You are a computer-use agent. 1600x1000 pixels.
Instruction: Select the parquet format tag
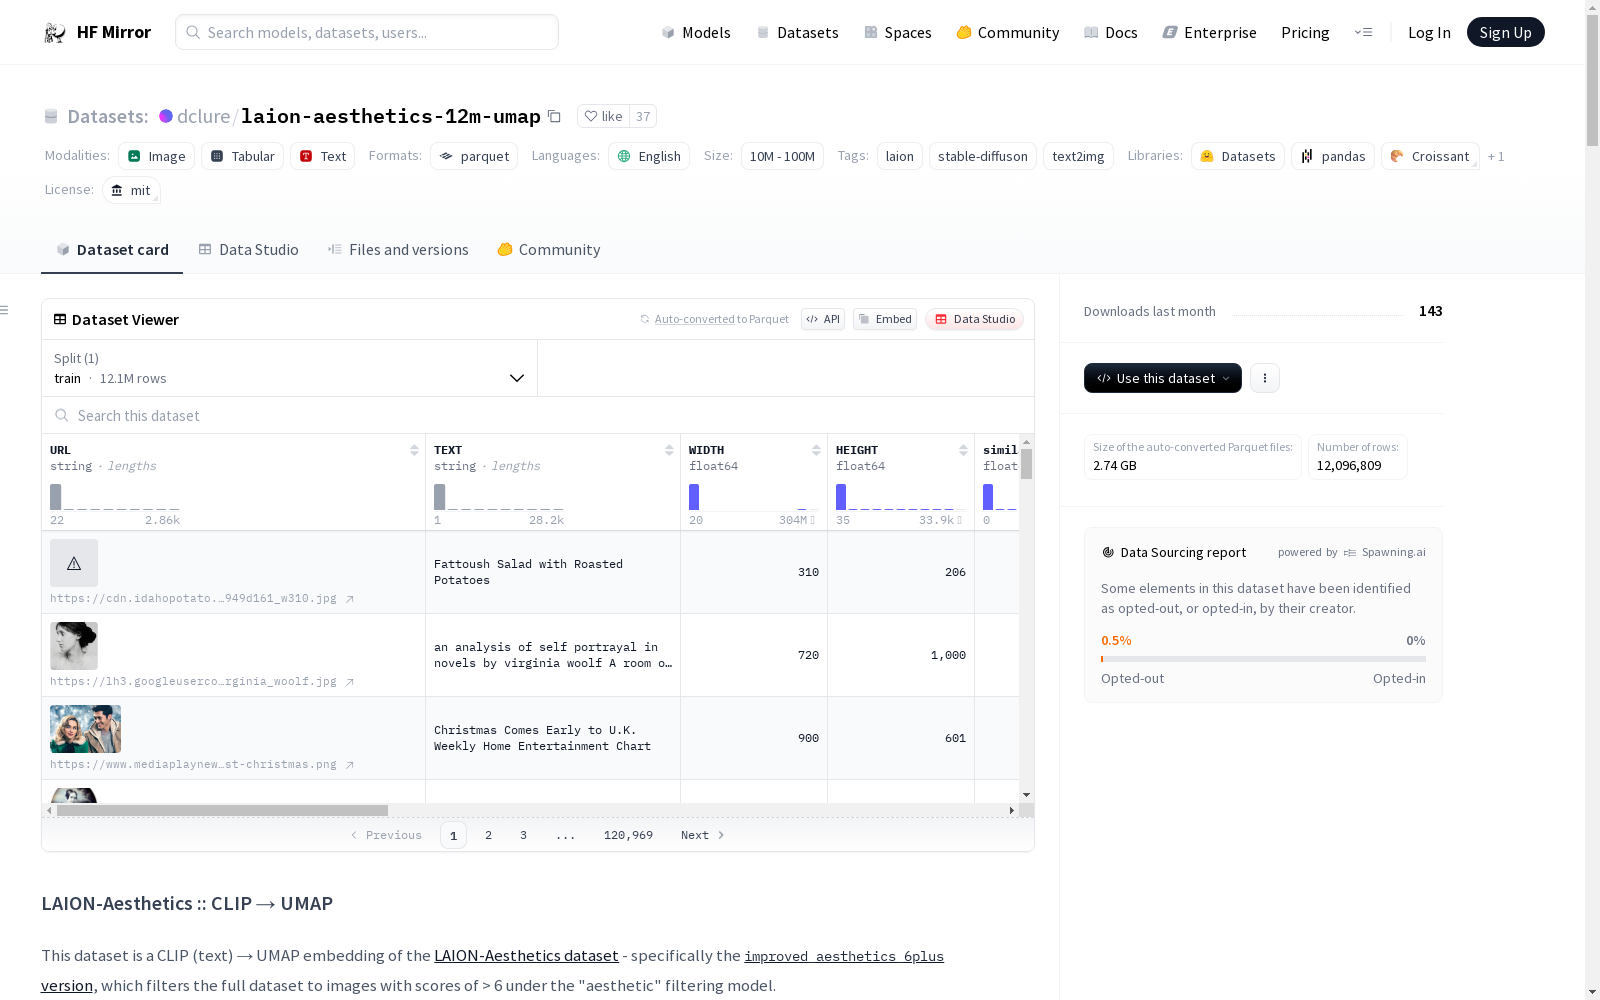pyautogui.click(x=474, y=156)
